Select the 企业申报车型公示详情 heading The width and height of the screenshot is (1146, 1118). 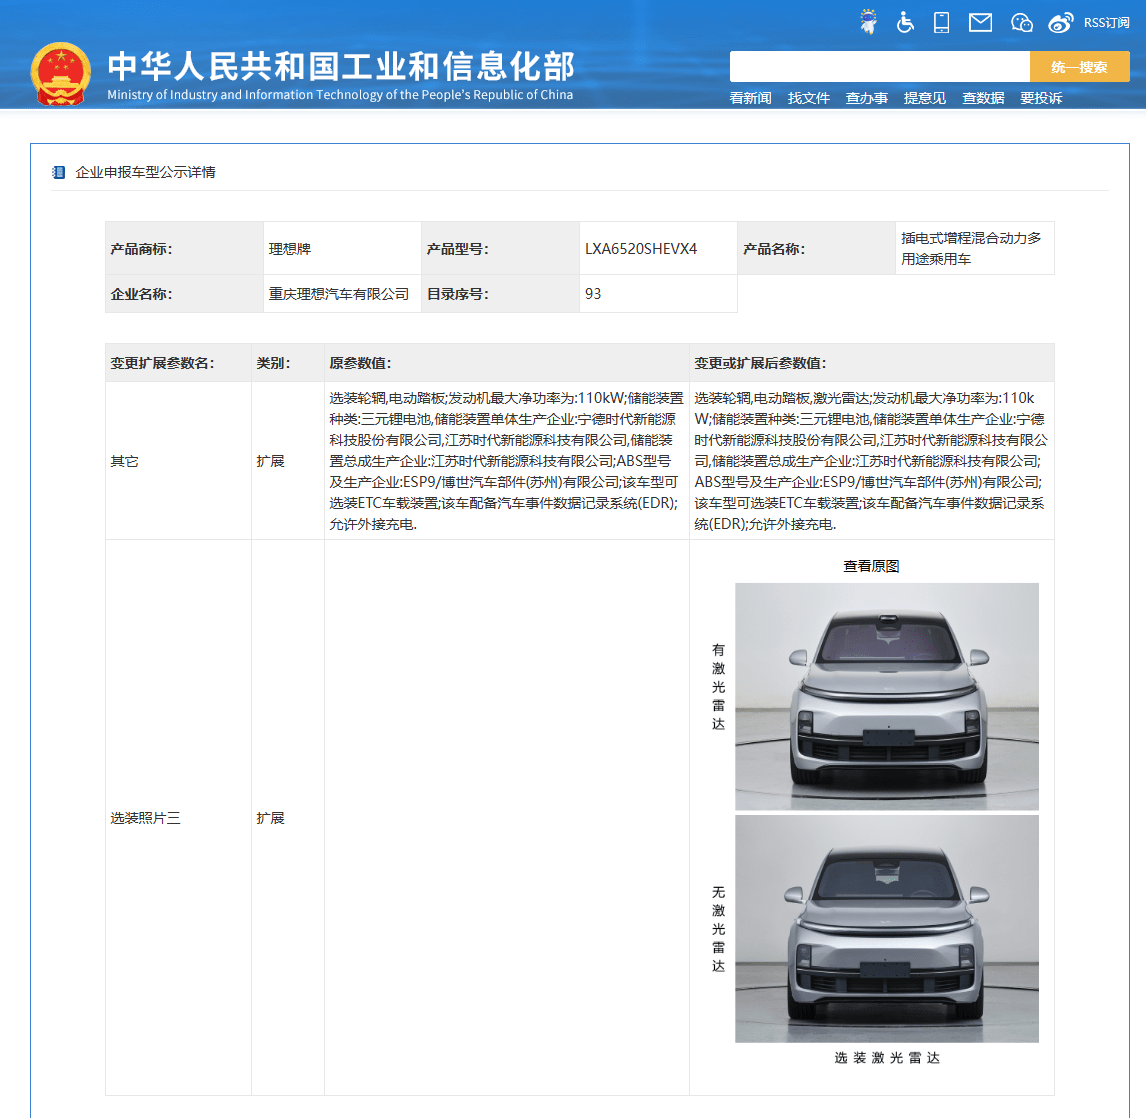pos(145,172)
